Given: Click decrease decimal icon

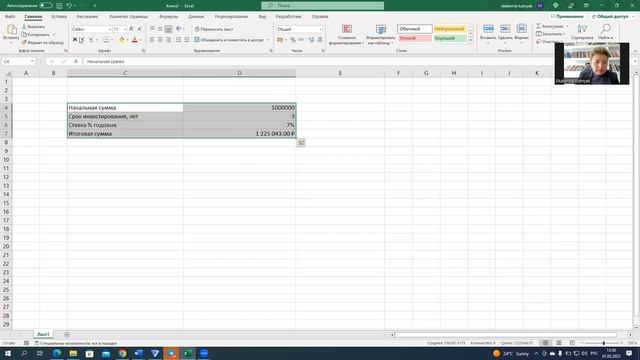Looking at the screenshot, I should [x=320, y=40].
